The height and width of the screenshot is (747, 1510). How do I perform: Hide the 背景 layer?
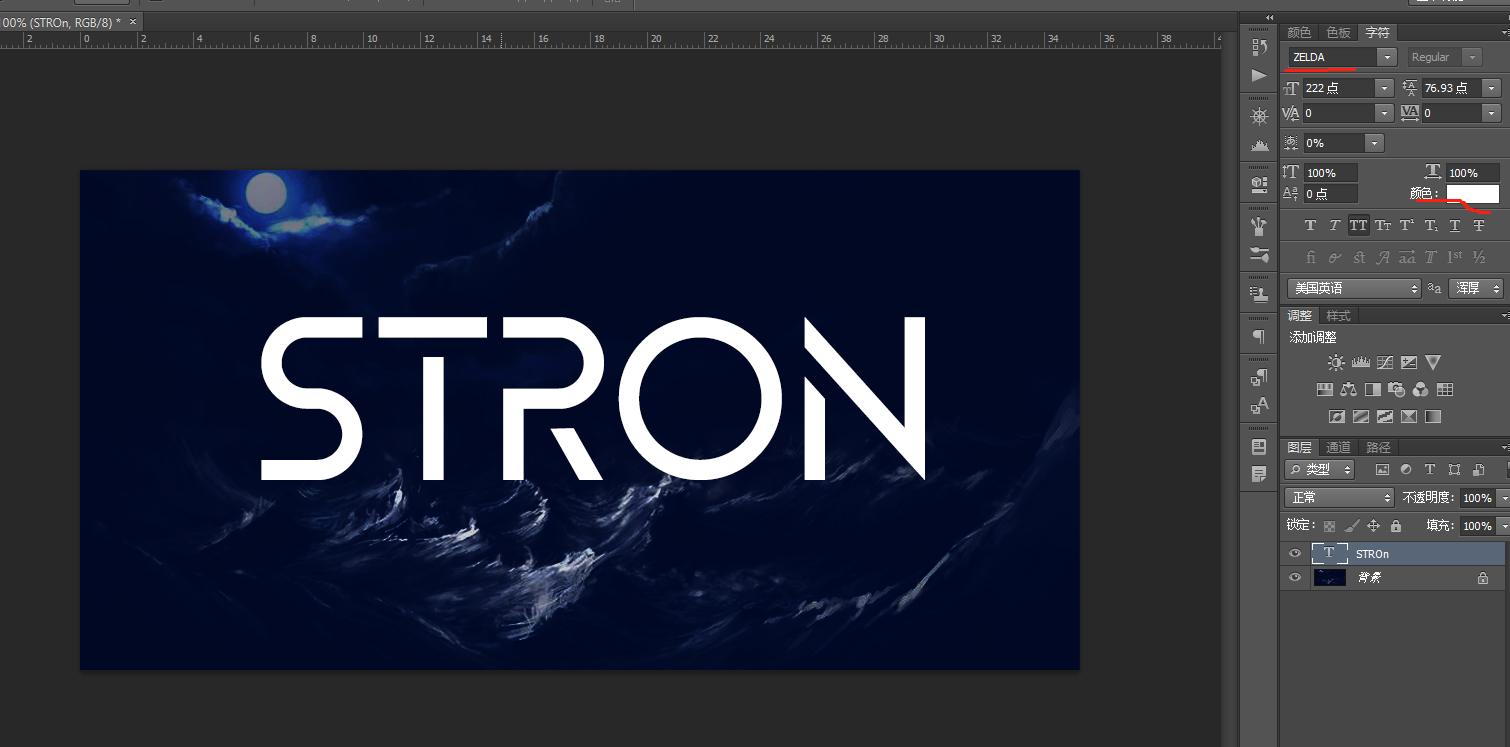[1295, 578]
